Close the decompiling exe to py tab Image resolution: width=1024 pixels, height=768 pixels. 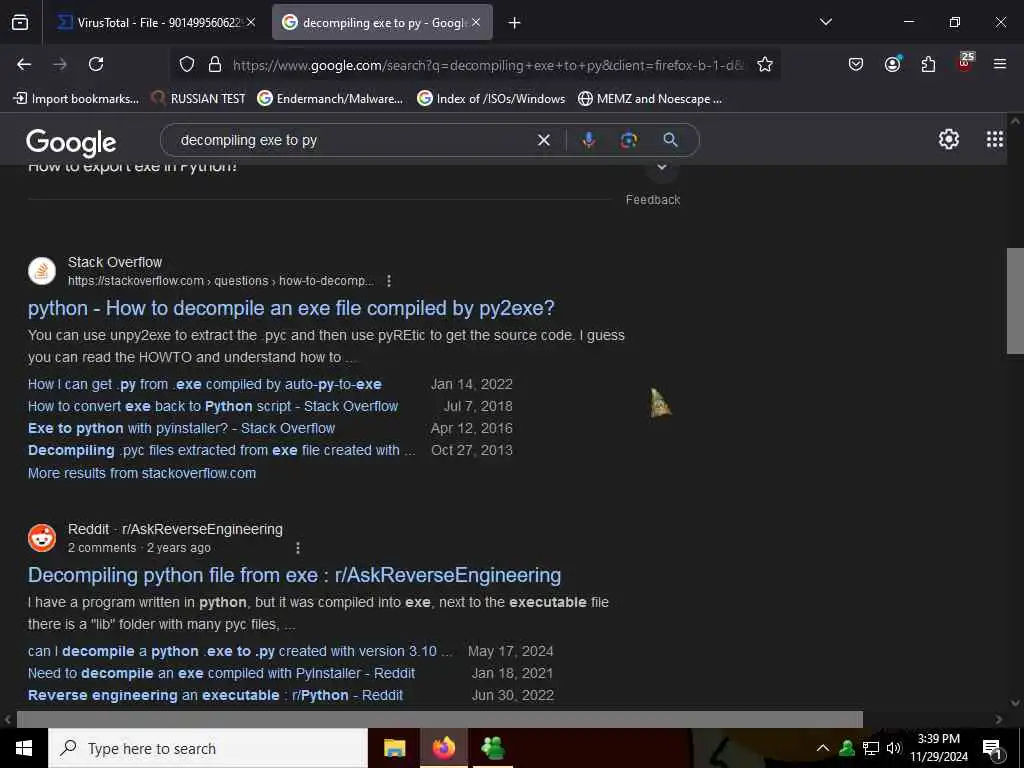476,22
